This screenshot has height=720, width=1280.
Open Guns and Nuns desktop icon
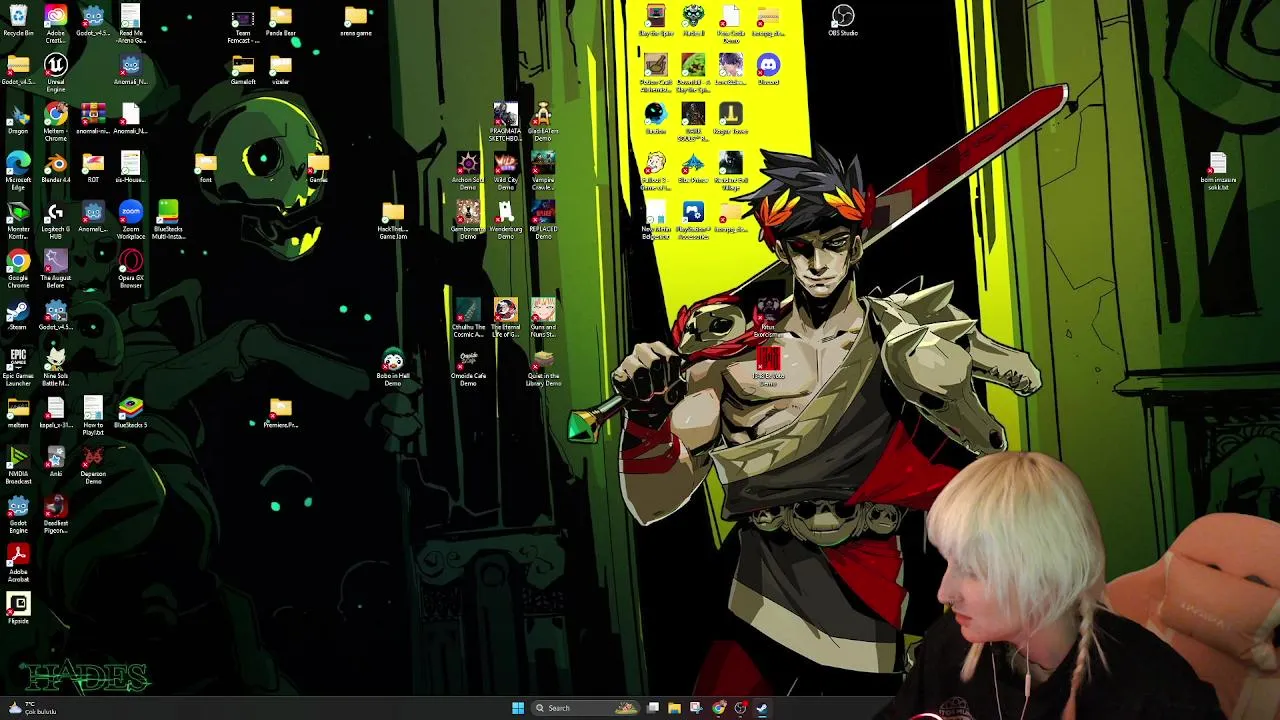click(x=543, y=318)
